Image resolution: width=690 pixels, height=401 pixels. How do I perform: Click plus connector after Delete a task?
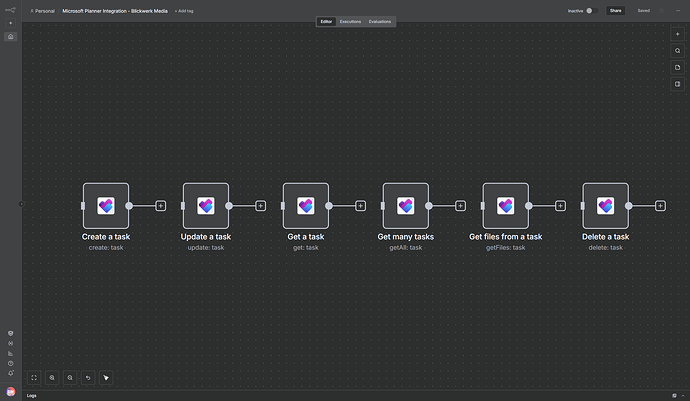click(661, 206)
